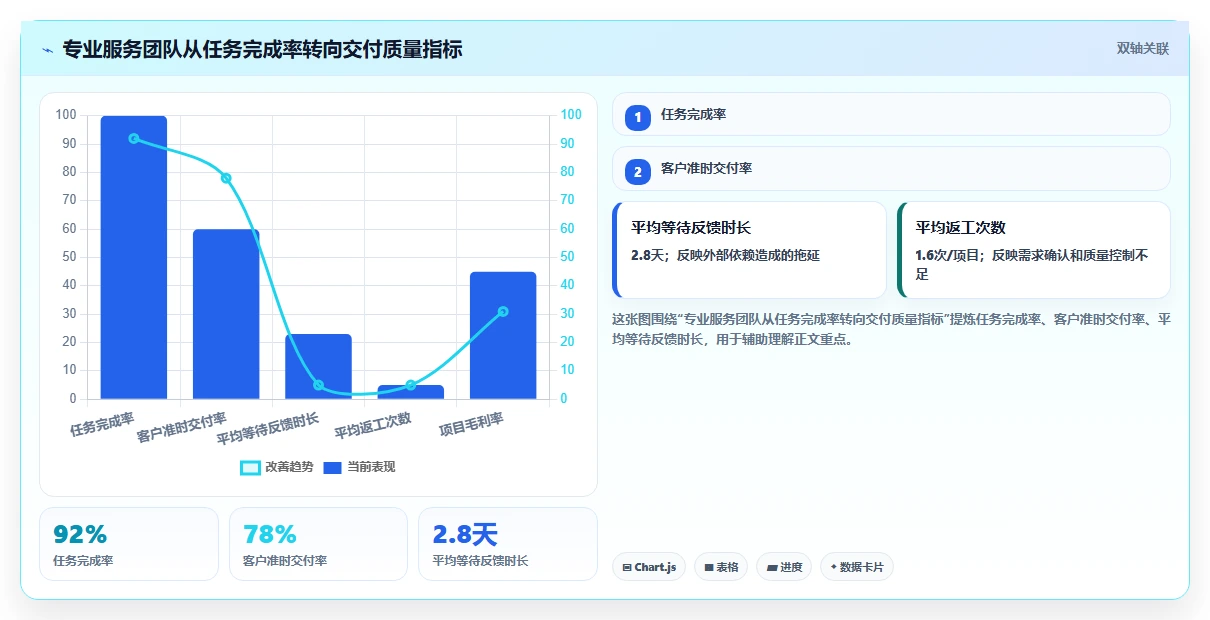
Task: Click the 92% 任务完成率 stat card
Action: [129, 544]
